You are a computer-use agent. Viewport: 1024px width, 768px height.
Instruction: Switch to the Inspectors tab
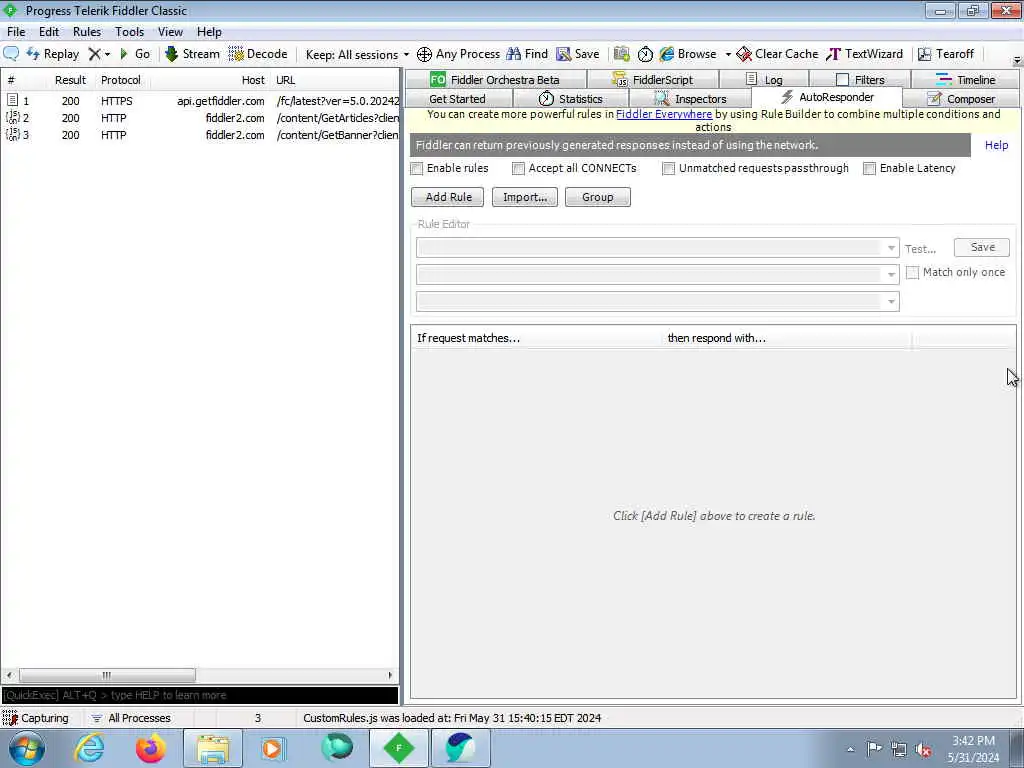tap(690, 99)
